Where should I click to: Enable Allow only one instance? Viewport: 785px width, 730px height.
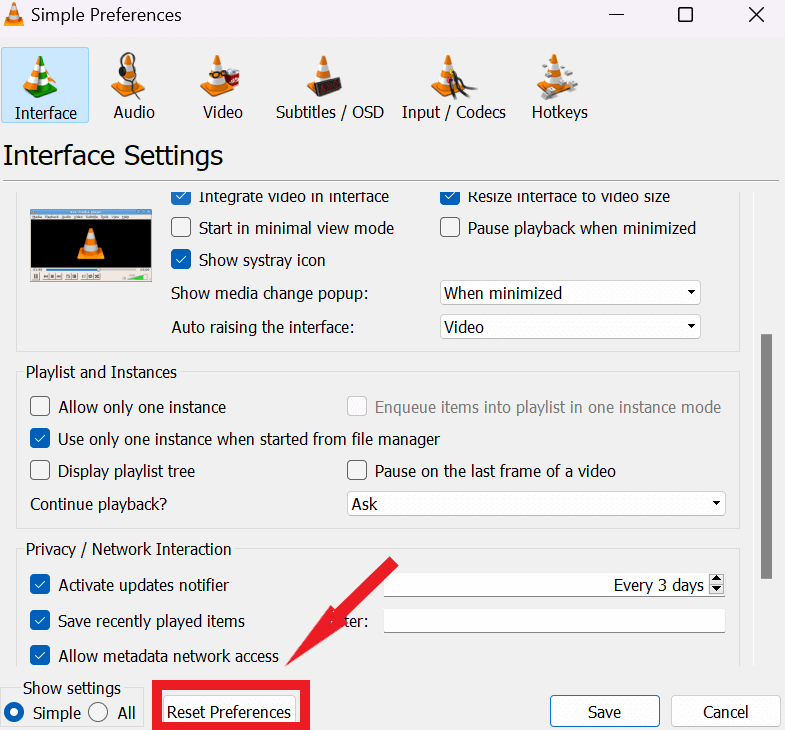(40, 407)
